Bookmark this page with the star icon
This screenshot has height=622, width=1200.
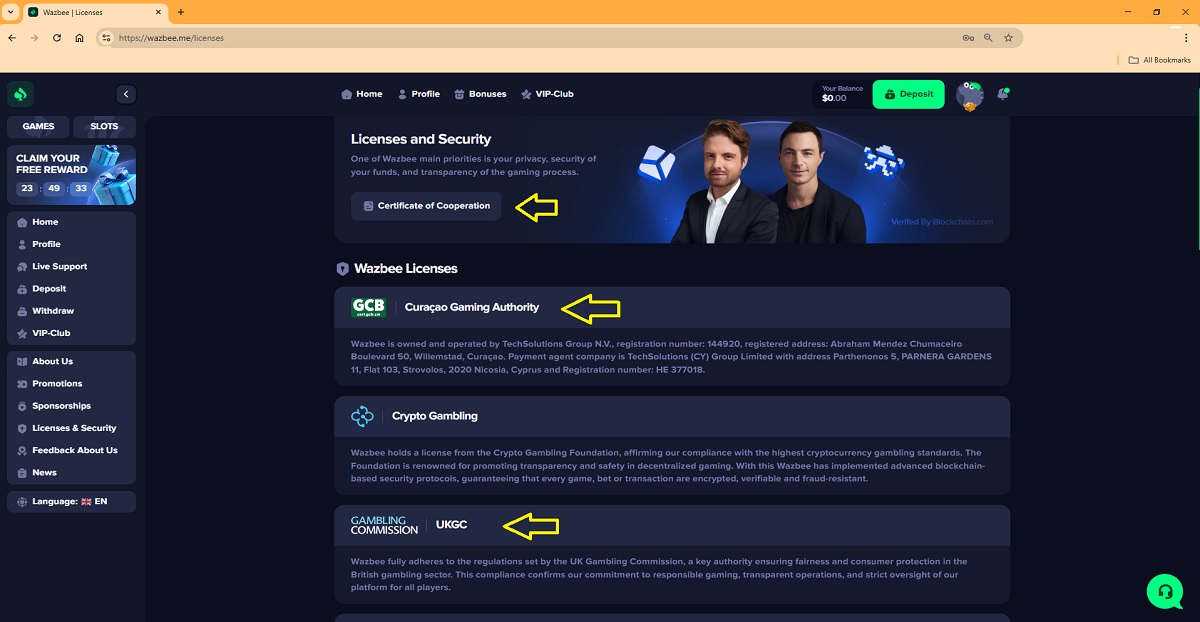click(1008, 38)
